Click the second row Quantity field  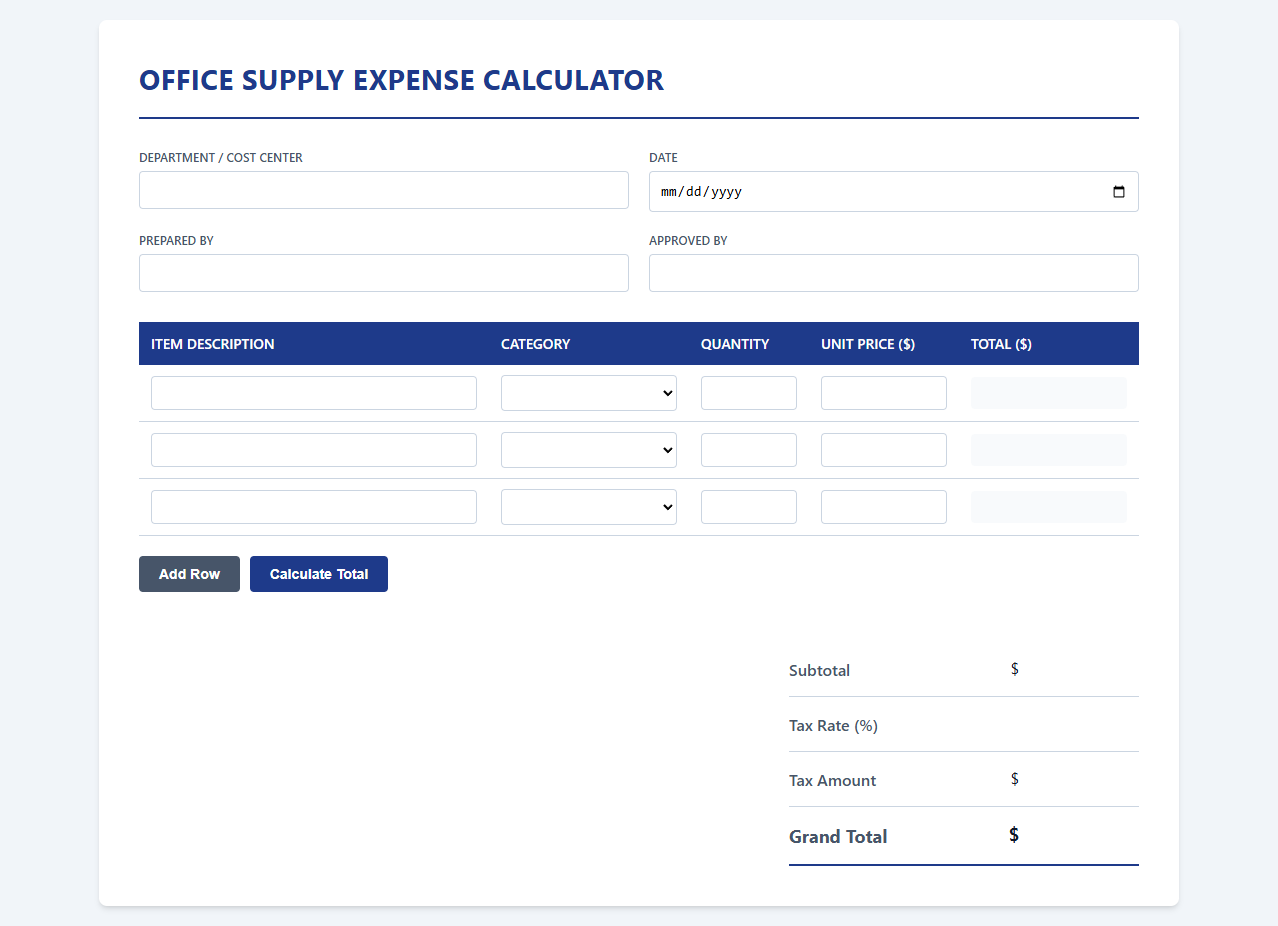749,450
